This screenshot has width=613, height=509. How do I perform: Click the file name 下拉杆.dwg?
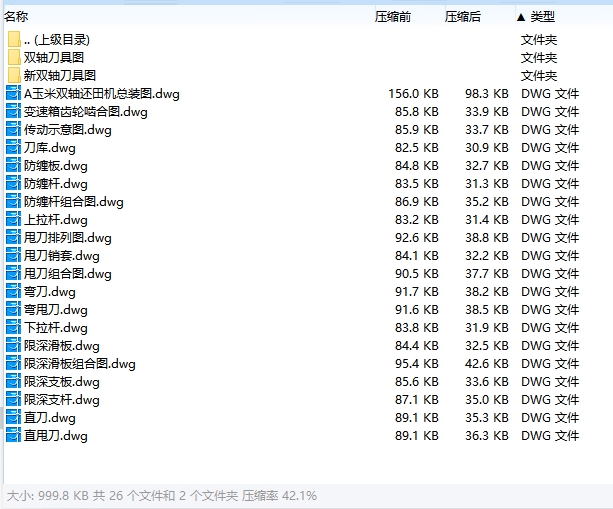[x=56, y=328]
